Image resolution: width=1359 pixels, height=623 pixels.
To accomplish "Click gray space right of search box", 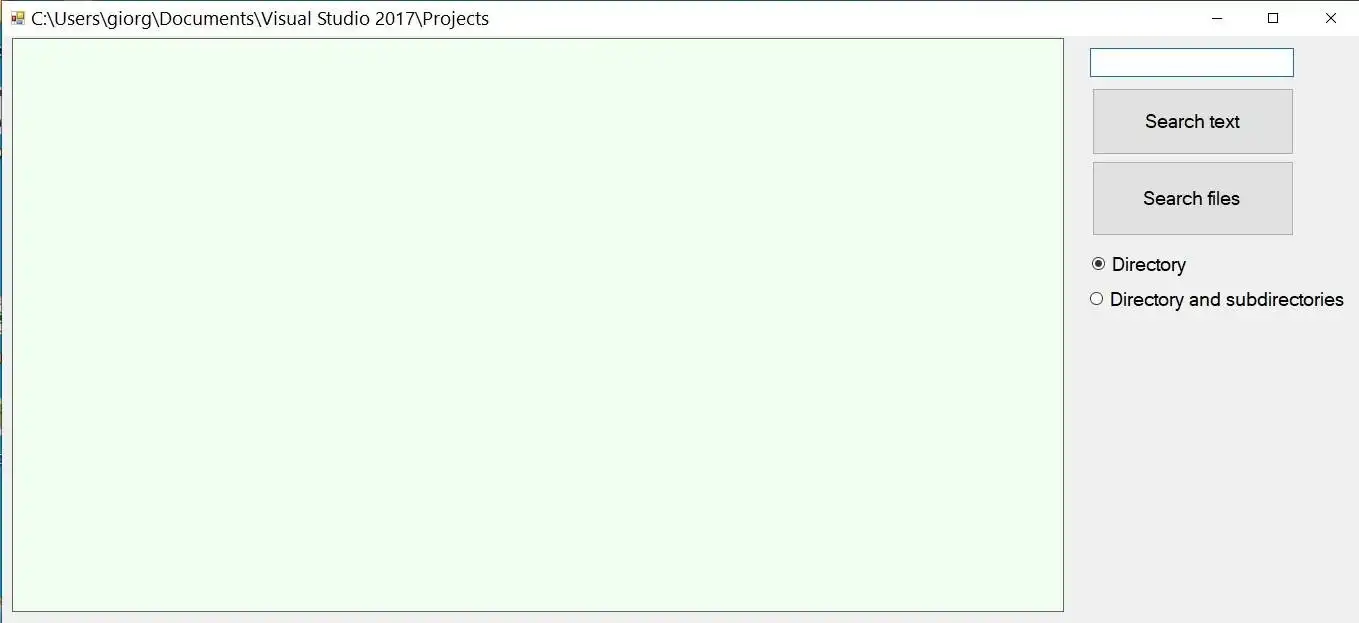I will (x=1325, y=62).
